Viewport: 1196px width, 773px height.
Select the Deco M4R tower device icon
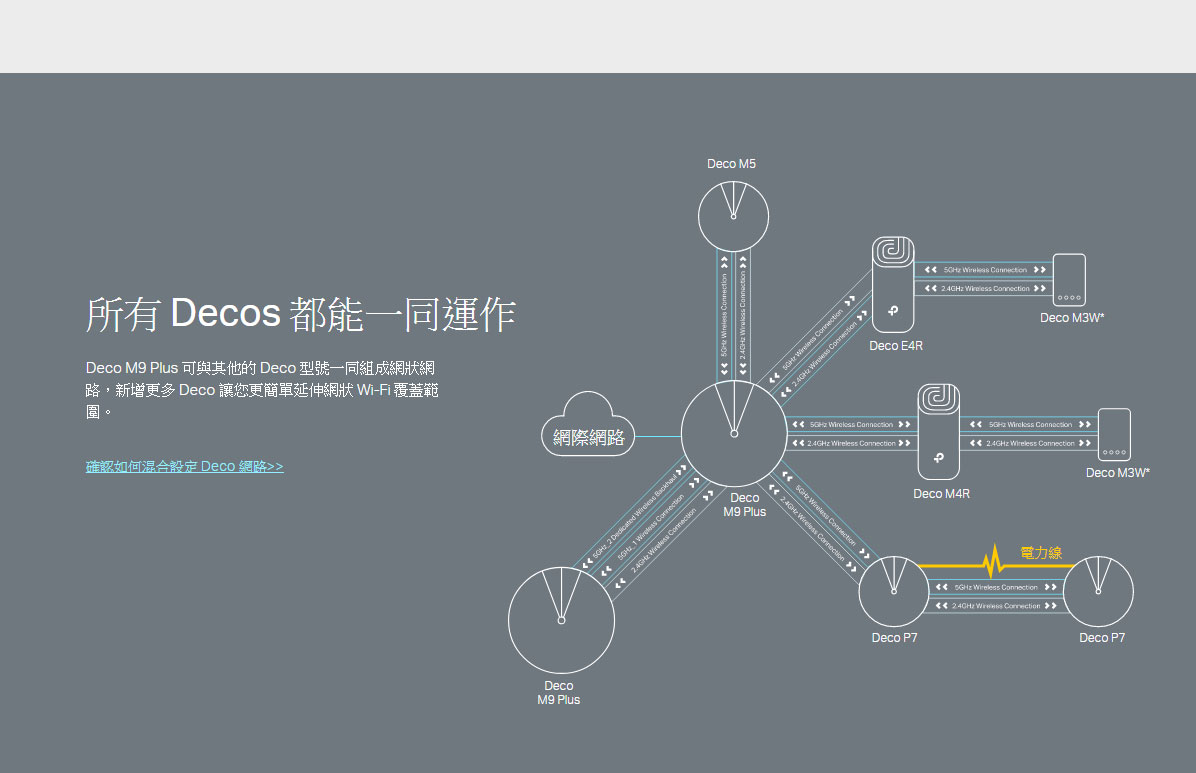point(938,432)
